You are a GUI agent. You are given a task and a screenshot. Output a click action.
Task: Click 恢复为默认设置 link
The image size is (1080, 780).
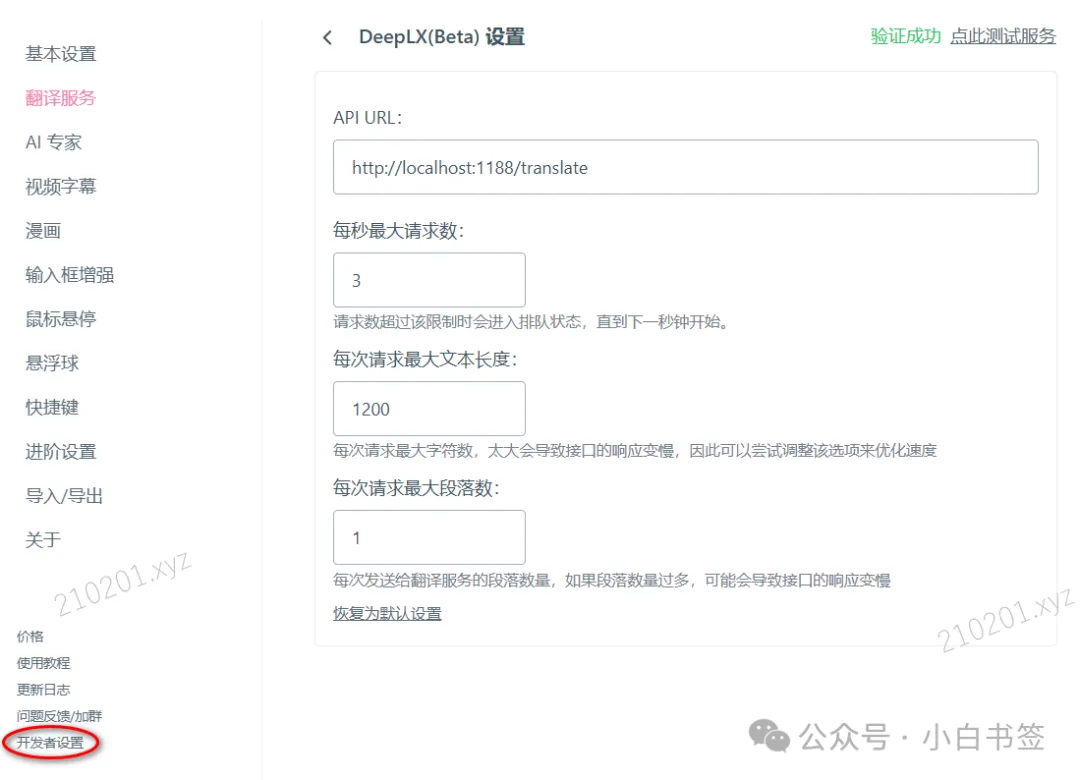click(387, 613)
